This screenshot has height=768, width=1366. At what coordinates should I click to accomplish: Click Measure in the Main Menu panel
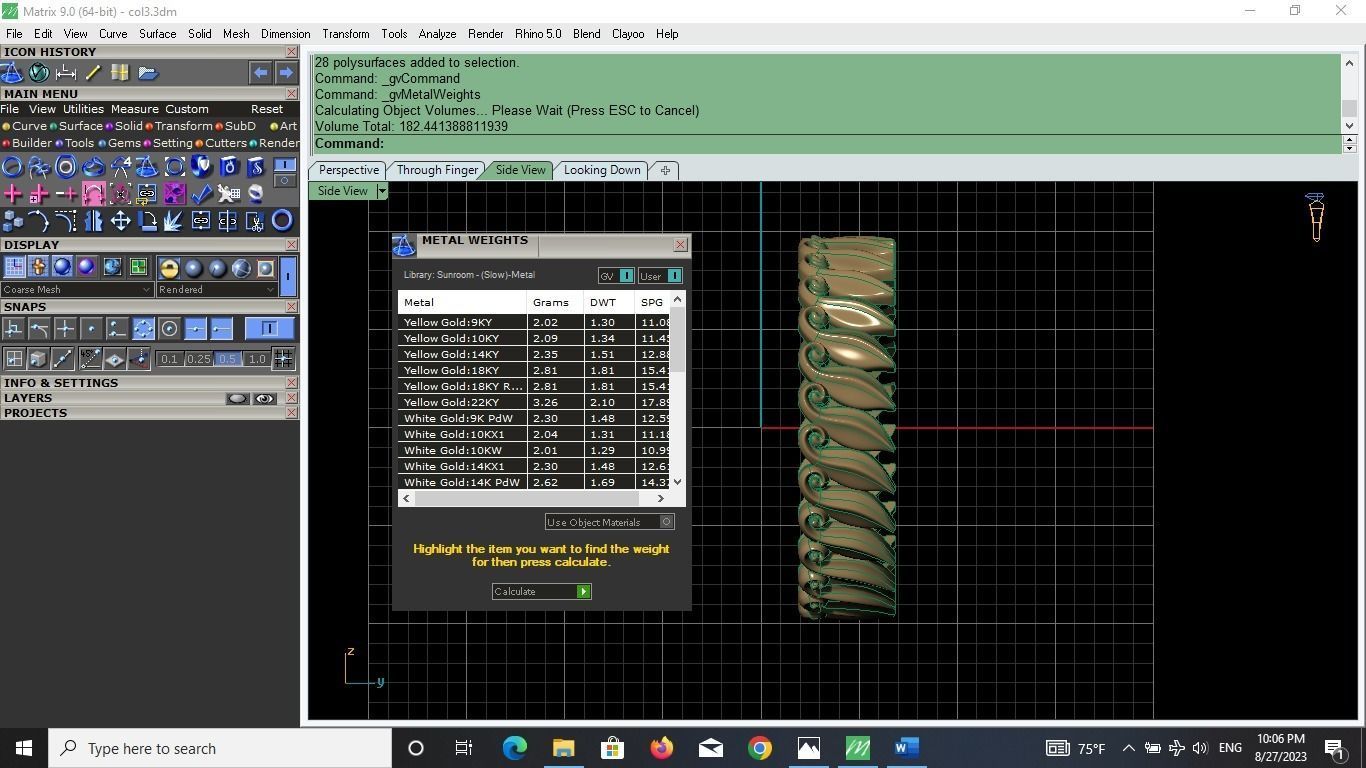point(134,109)
